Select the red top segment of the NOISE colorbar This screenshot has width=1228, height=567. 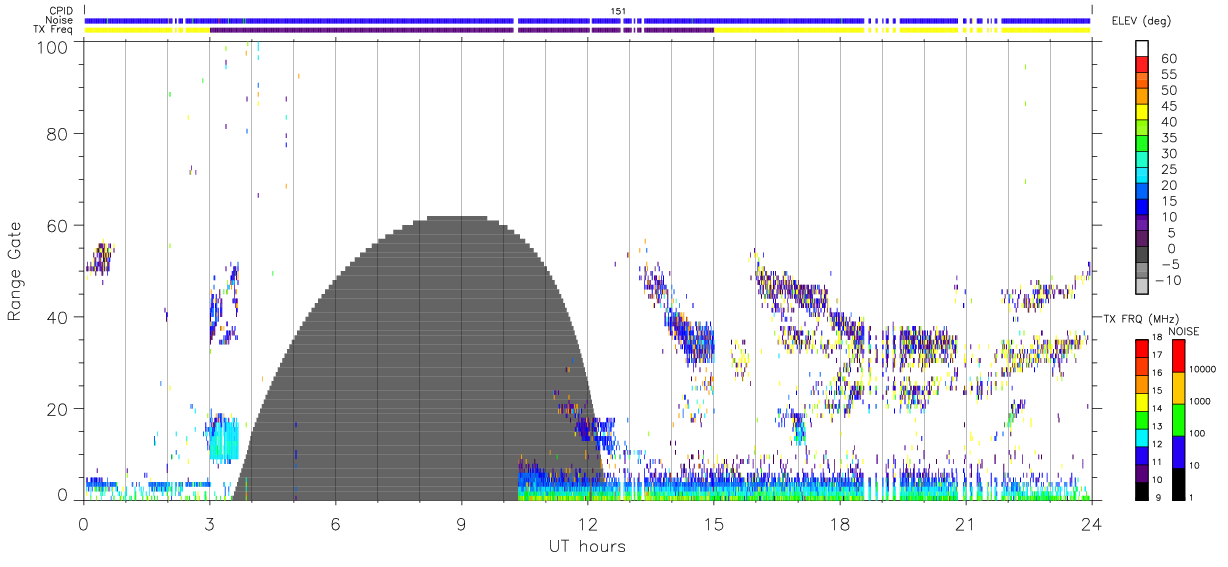(1178, 355)
